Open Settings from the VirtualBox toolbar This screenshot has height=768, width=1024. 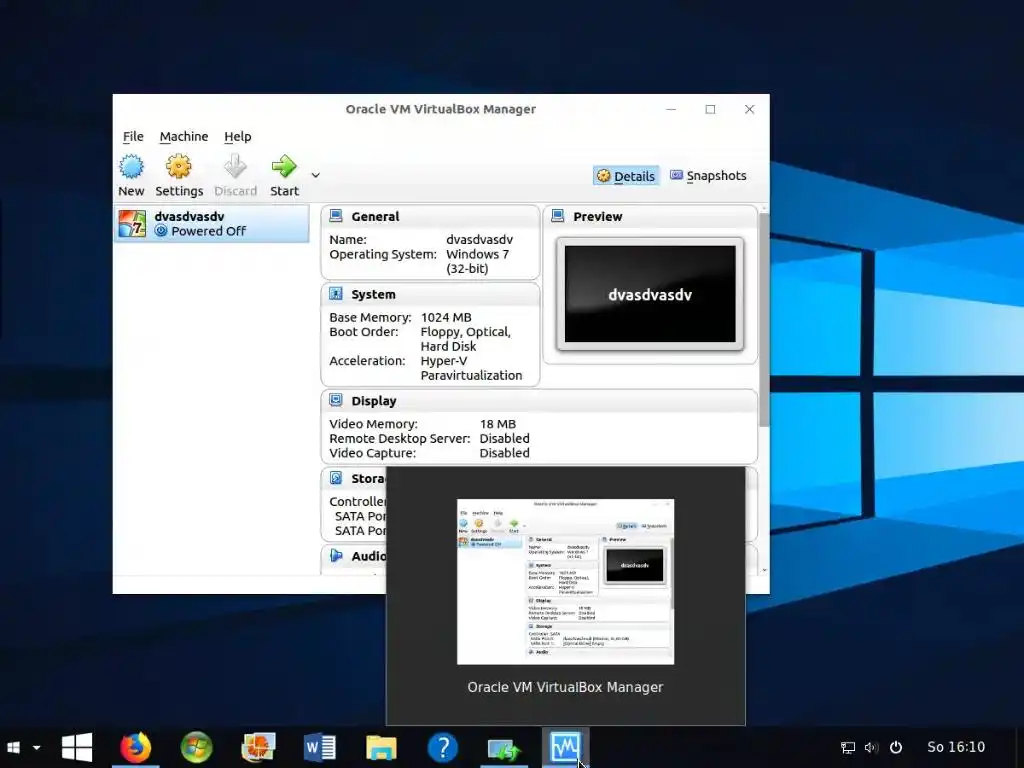point(179,175)
